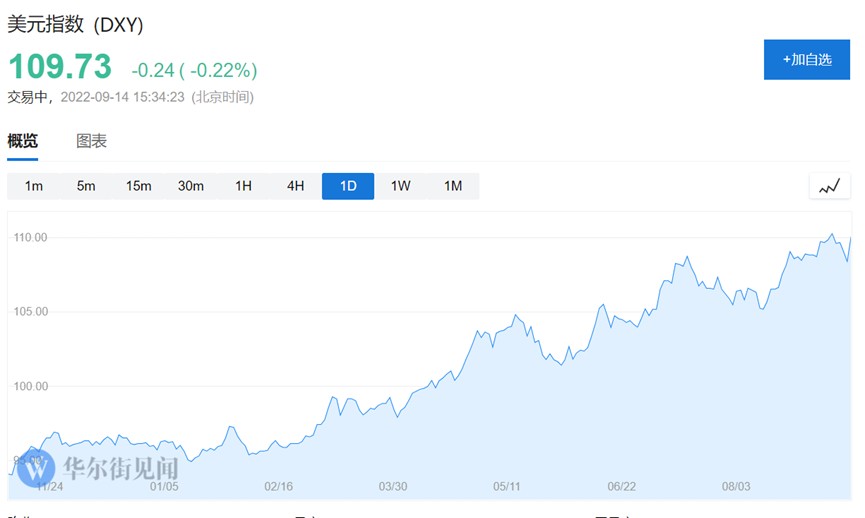865x518 pixels.
Task: Choose the 1M monthly interval
Action: (x=453, y=186)
